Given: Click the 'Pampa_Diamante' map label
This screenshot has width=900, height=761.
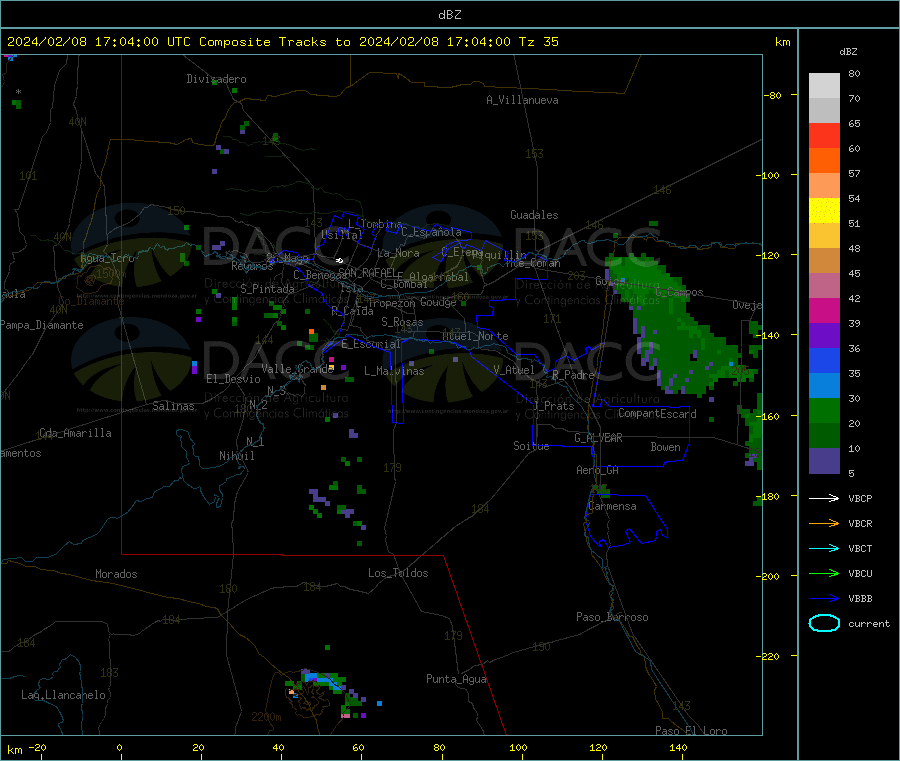Looking at the screenshot, I should (42, 325).
